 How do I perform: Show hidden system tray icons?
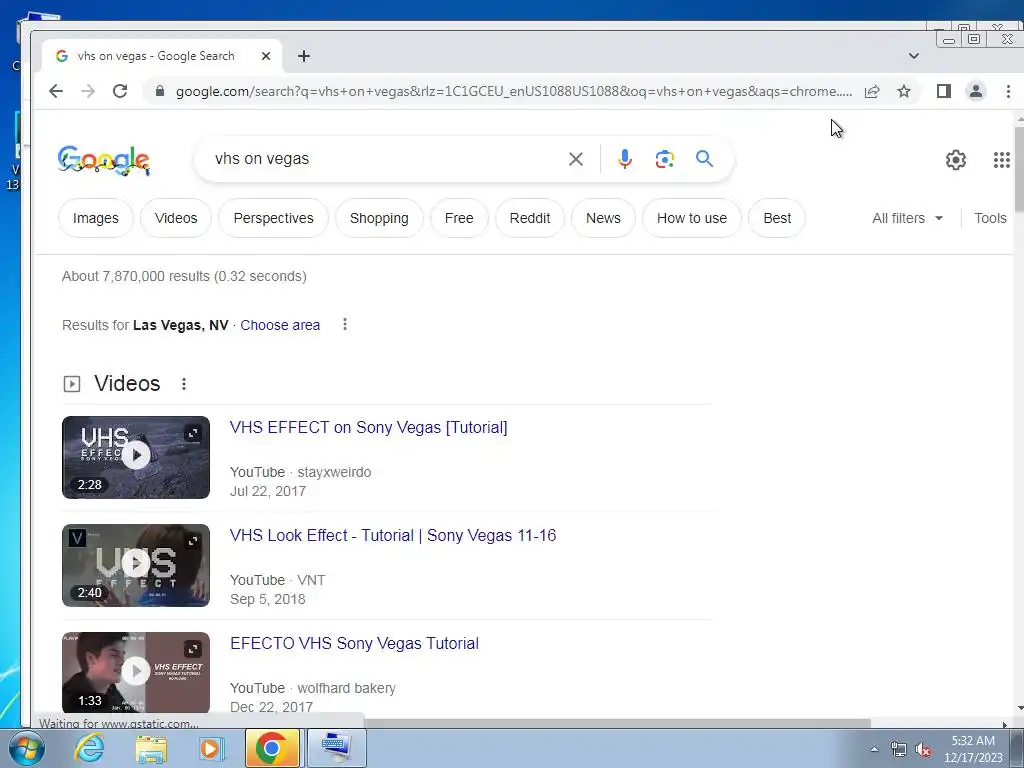pos(874,749)
